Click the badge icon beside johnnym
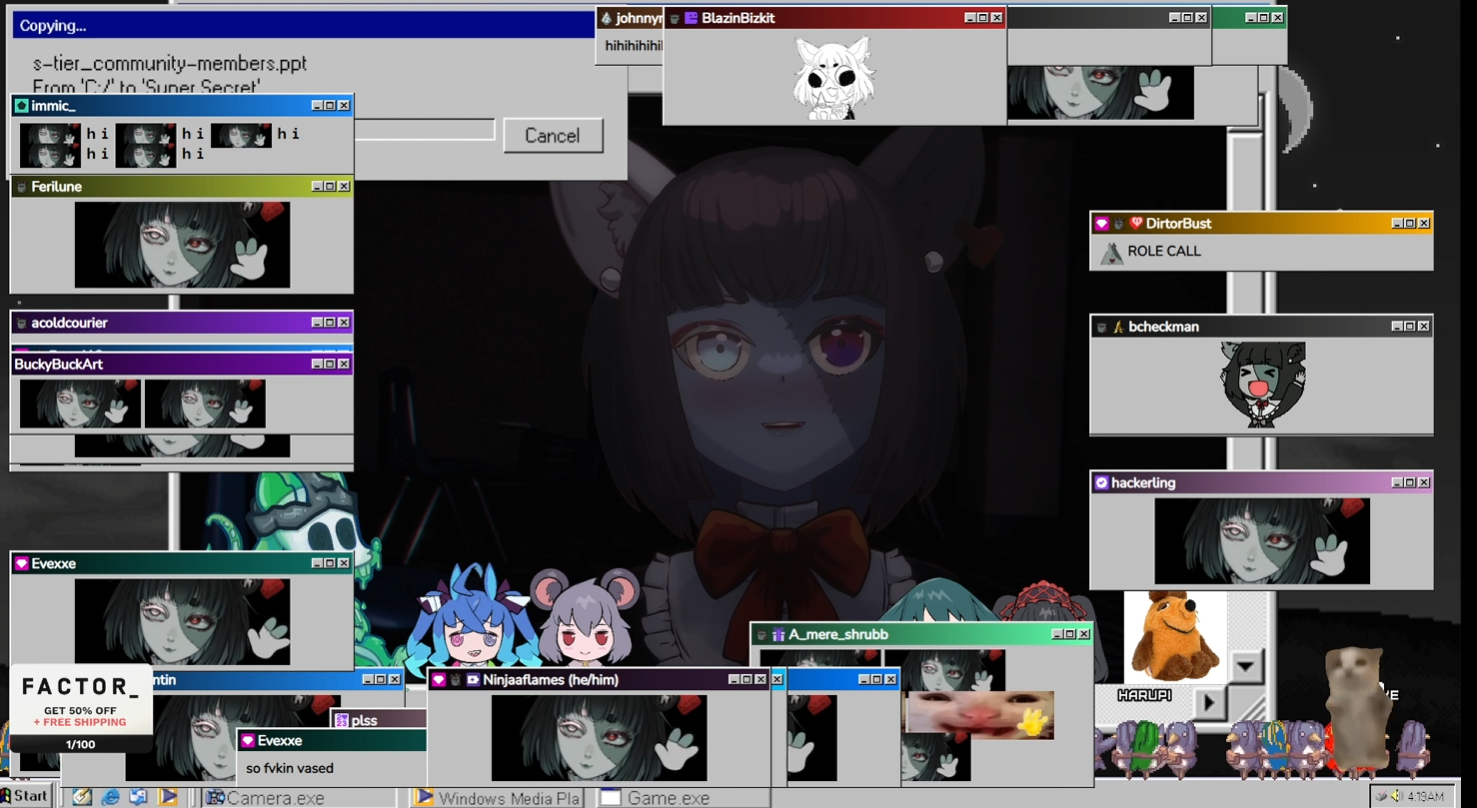 click(x=605, y=18)
